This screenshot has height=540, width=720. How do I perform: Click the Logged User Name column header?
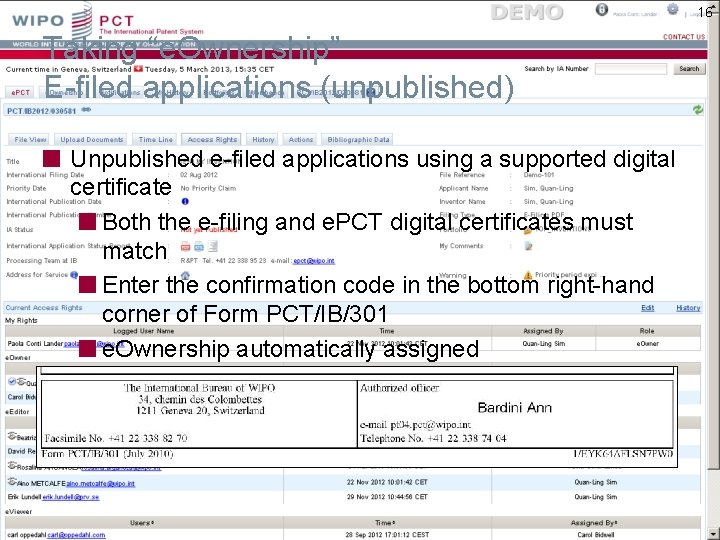[143, 331]
